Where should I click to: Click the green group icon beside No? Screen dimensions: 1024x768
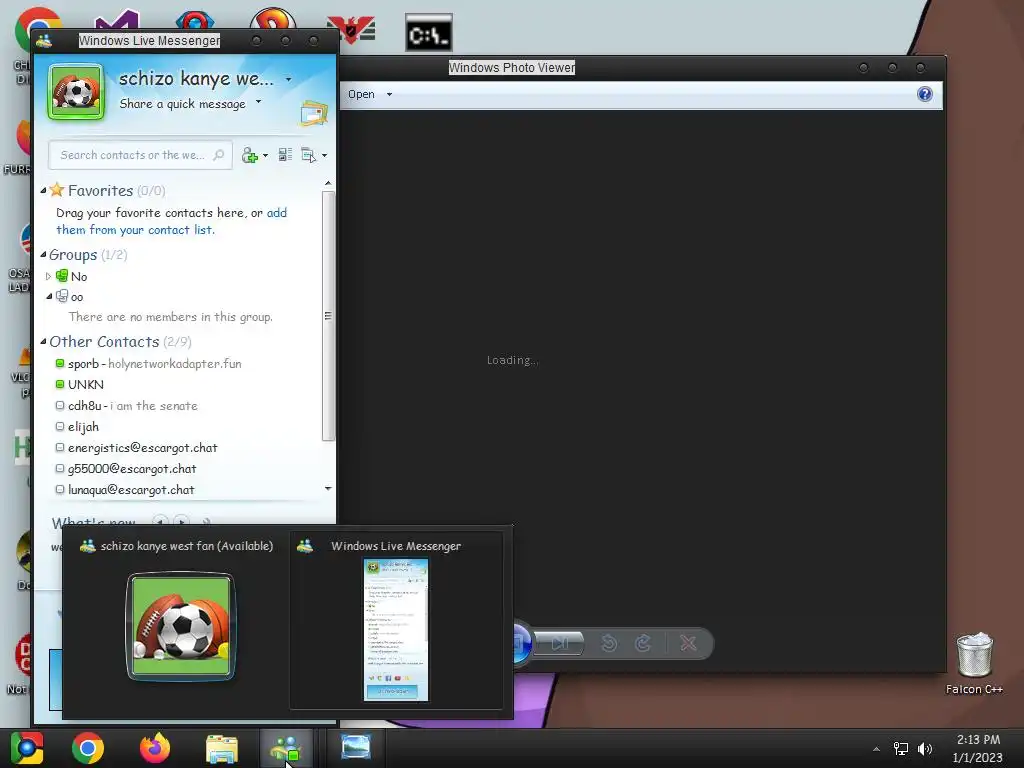point(62,276)
